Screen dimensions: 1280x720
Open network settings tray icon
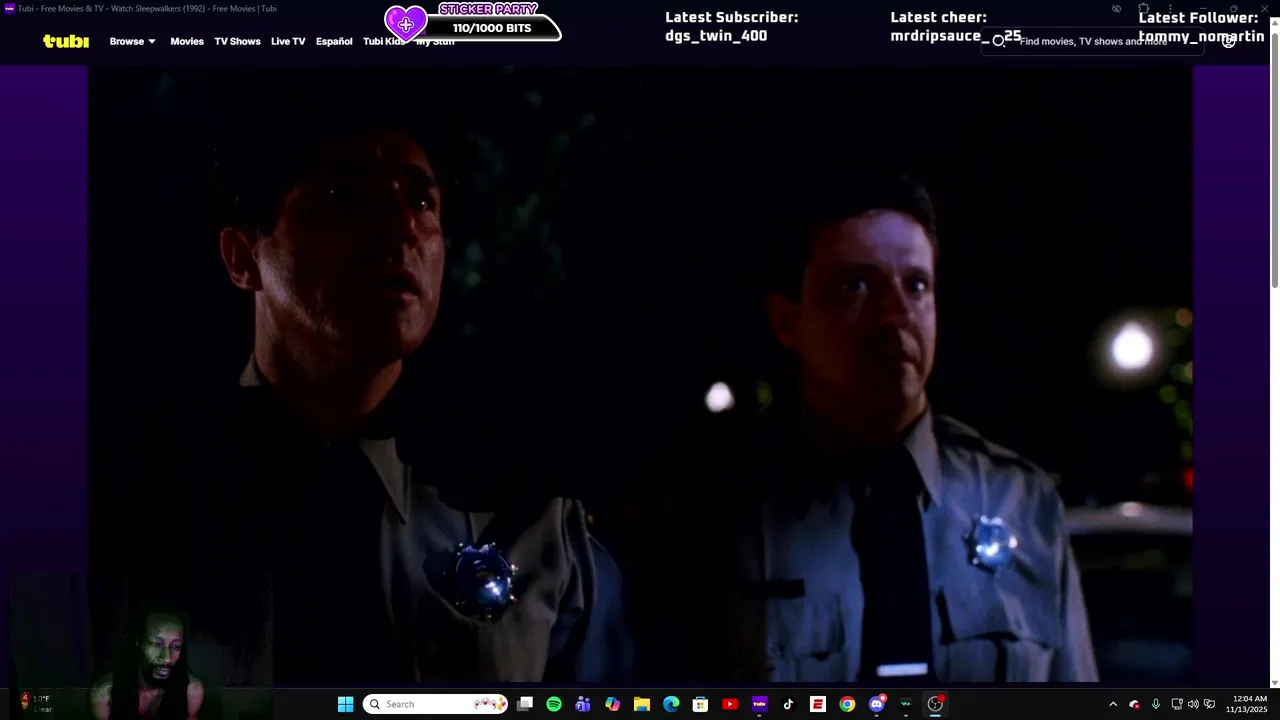click(1177, 704)
